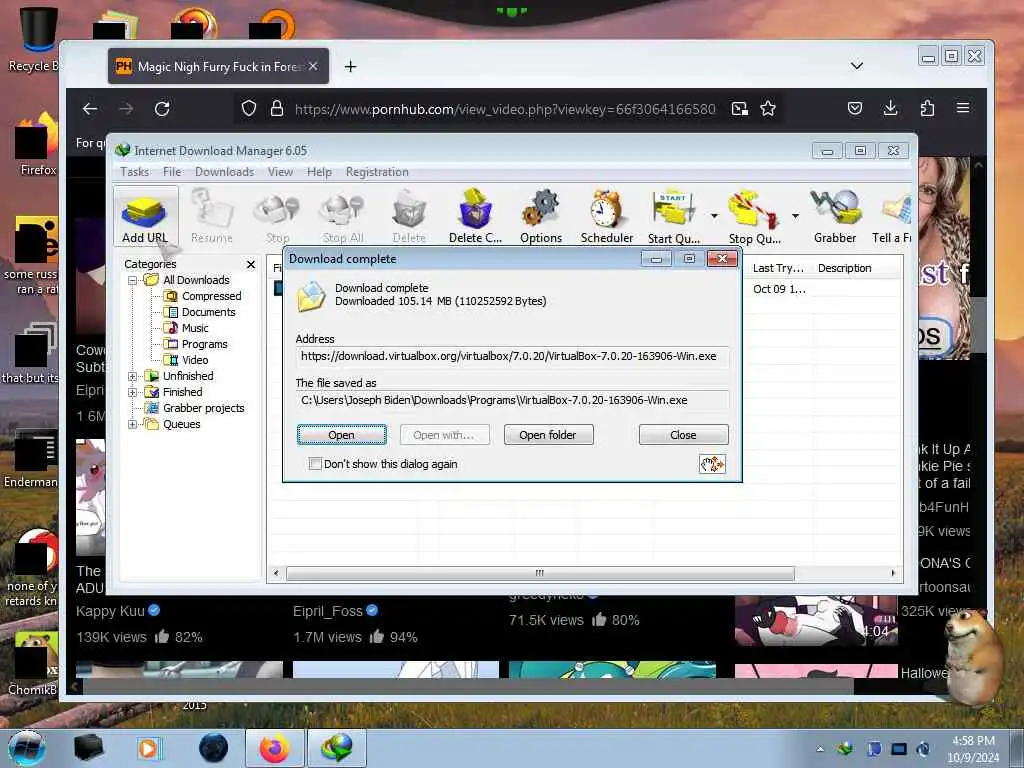Click the file saved as path field
Image resolution: width=1024 pixels, height=768 pixels.
(x=512, y=400)
